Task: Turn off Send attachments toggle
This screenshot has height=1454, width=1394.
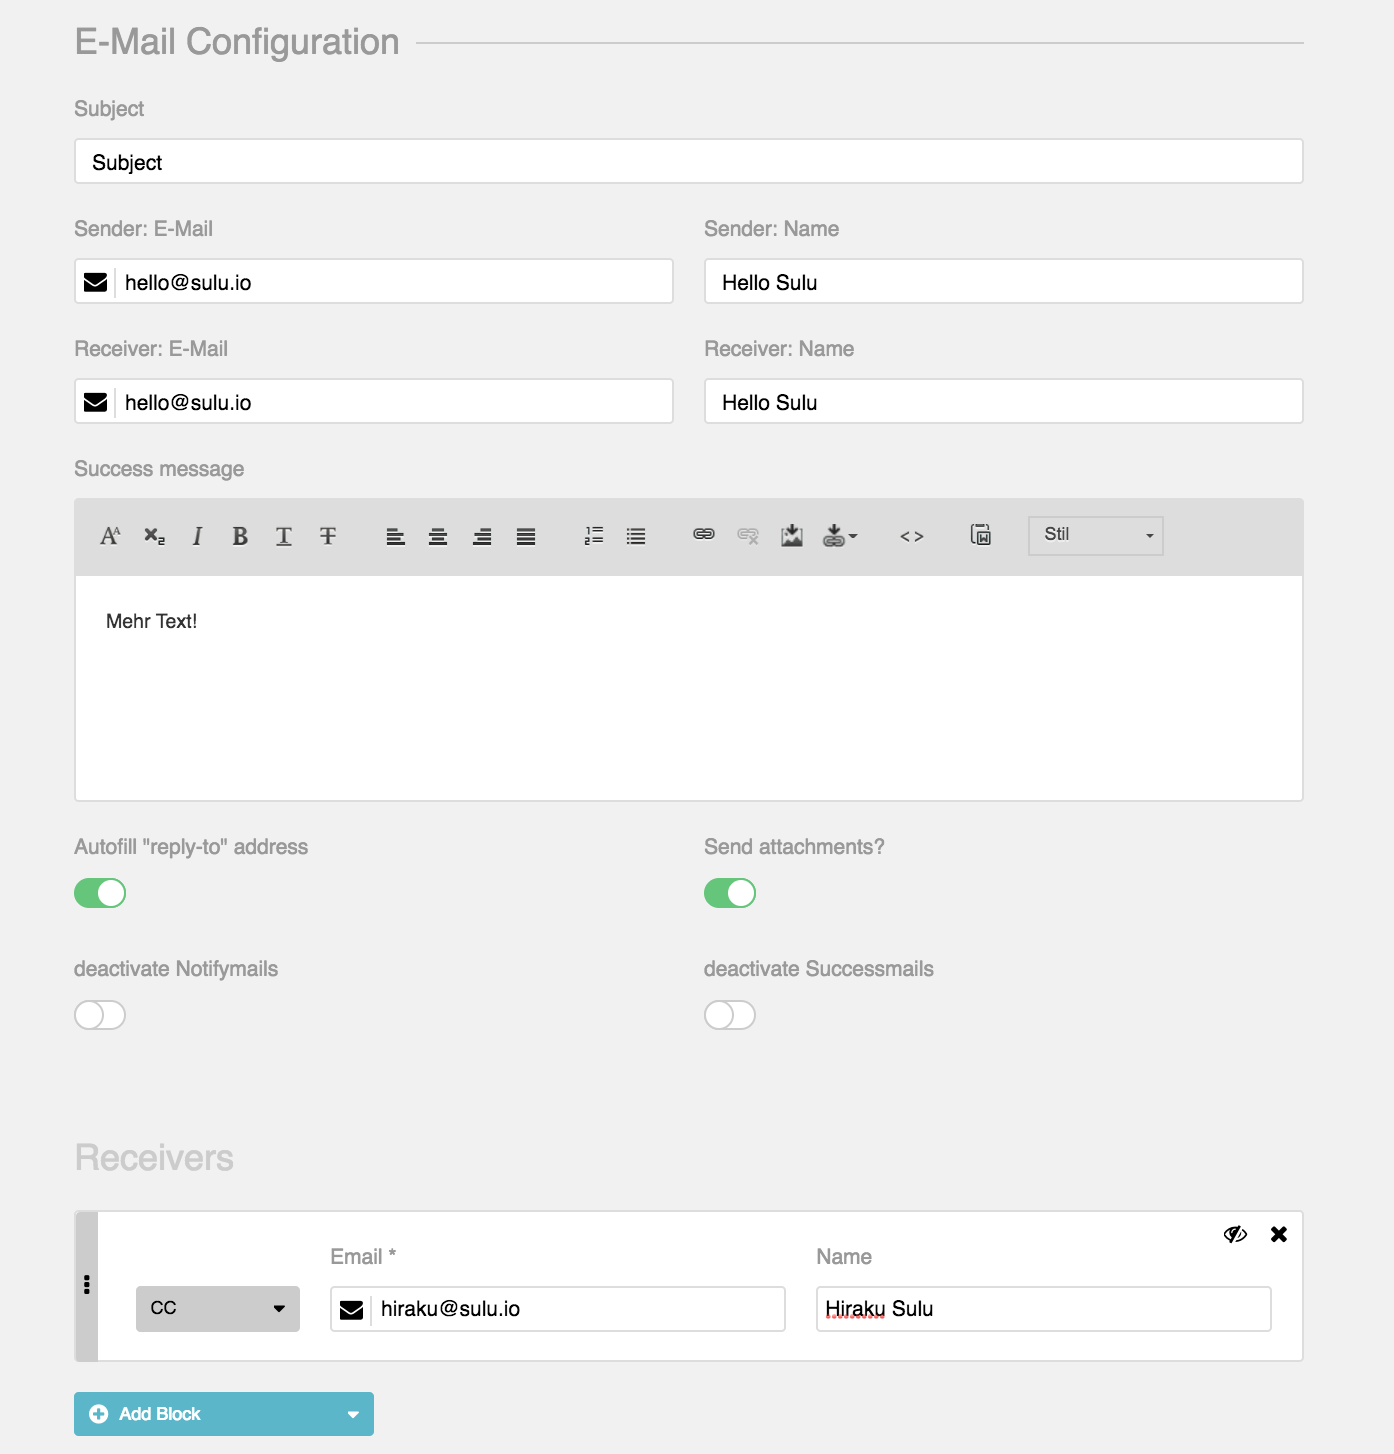Action: (x=730, y=893)
